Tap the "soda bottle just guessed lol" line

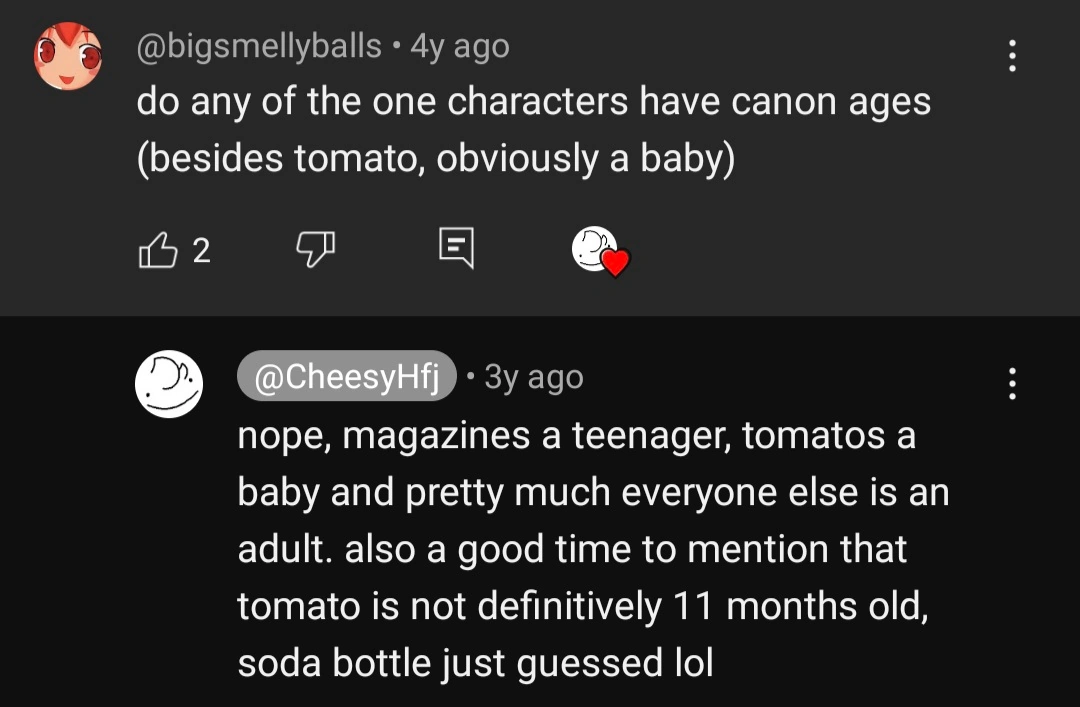pyautogui.click(x=475, y=663)
